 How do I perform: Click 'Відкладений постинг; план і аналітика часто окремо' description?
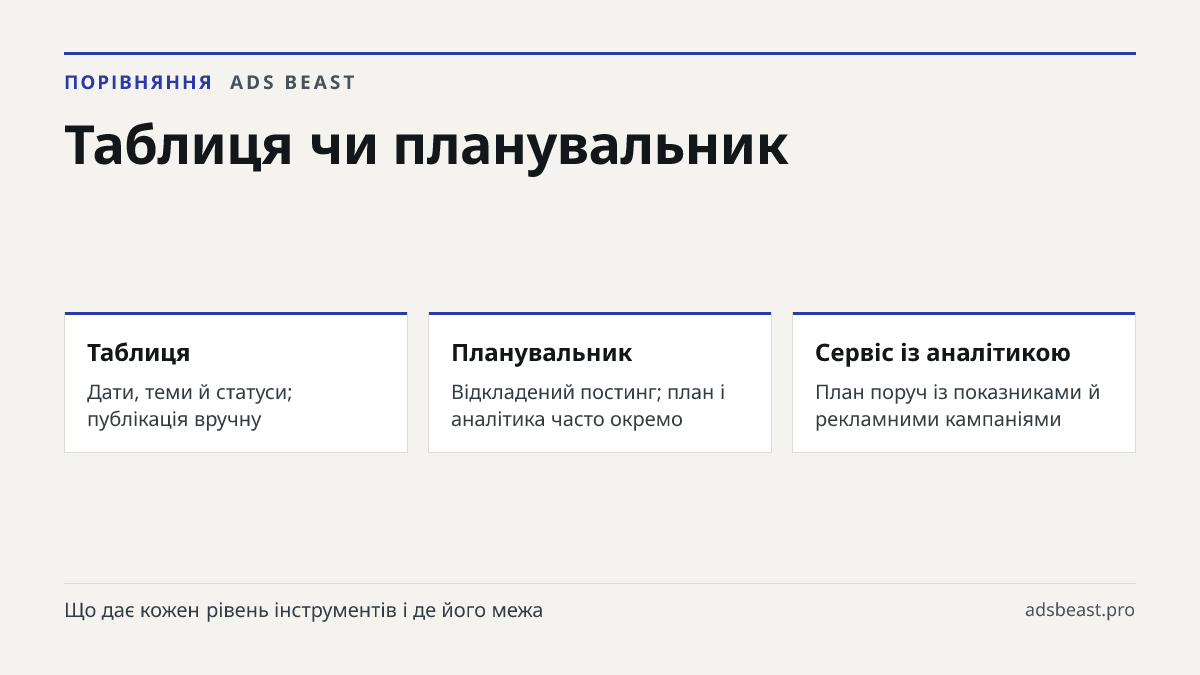pos(588,406)
